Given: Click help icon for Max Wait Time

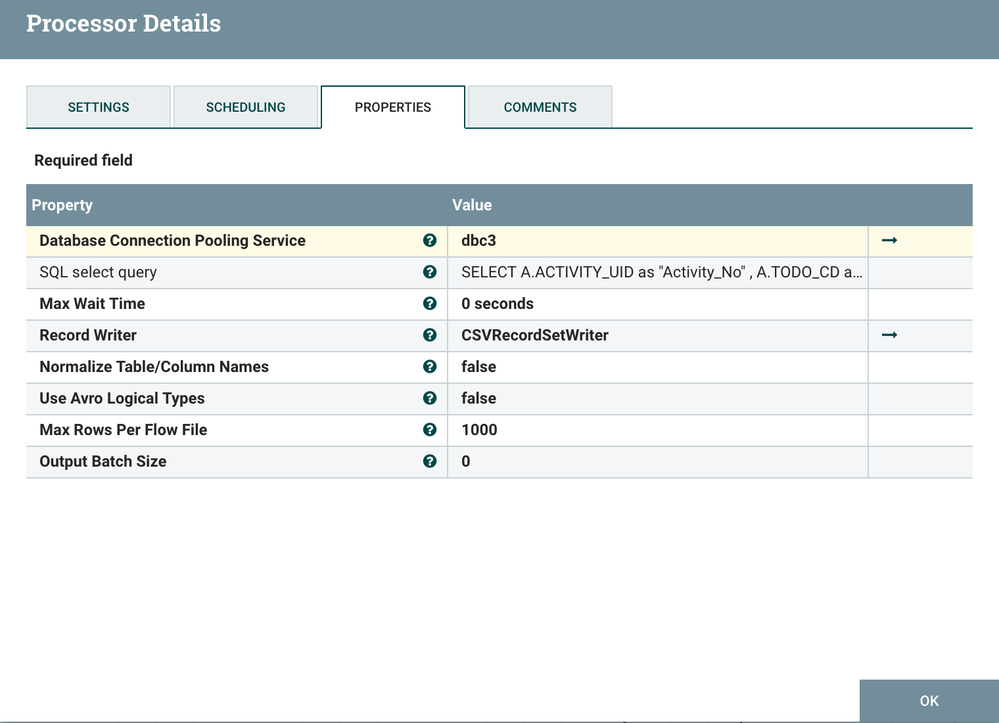Looking at the screenshot, I should pos(430,304).
